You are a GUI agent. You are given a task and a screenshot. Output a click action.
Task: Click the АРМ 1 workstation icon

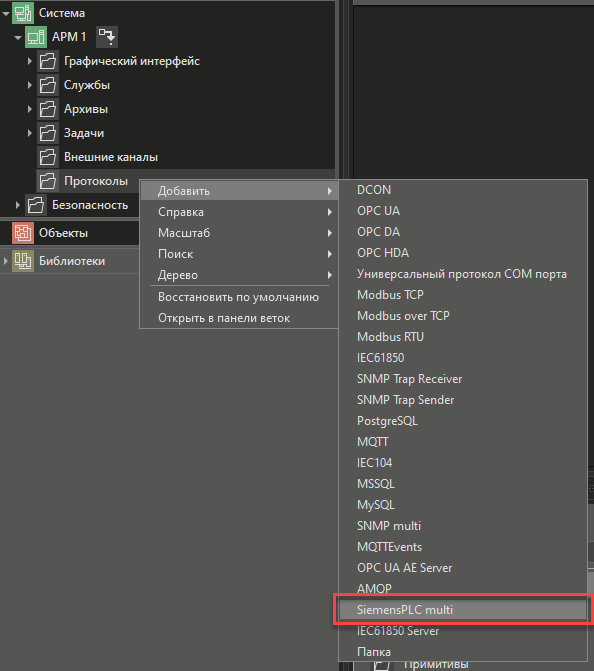[x=36, y=37]
